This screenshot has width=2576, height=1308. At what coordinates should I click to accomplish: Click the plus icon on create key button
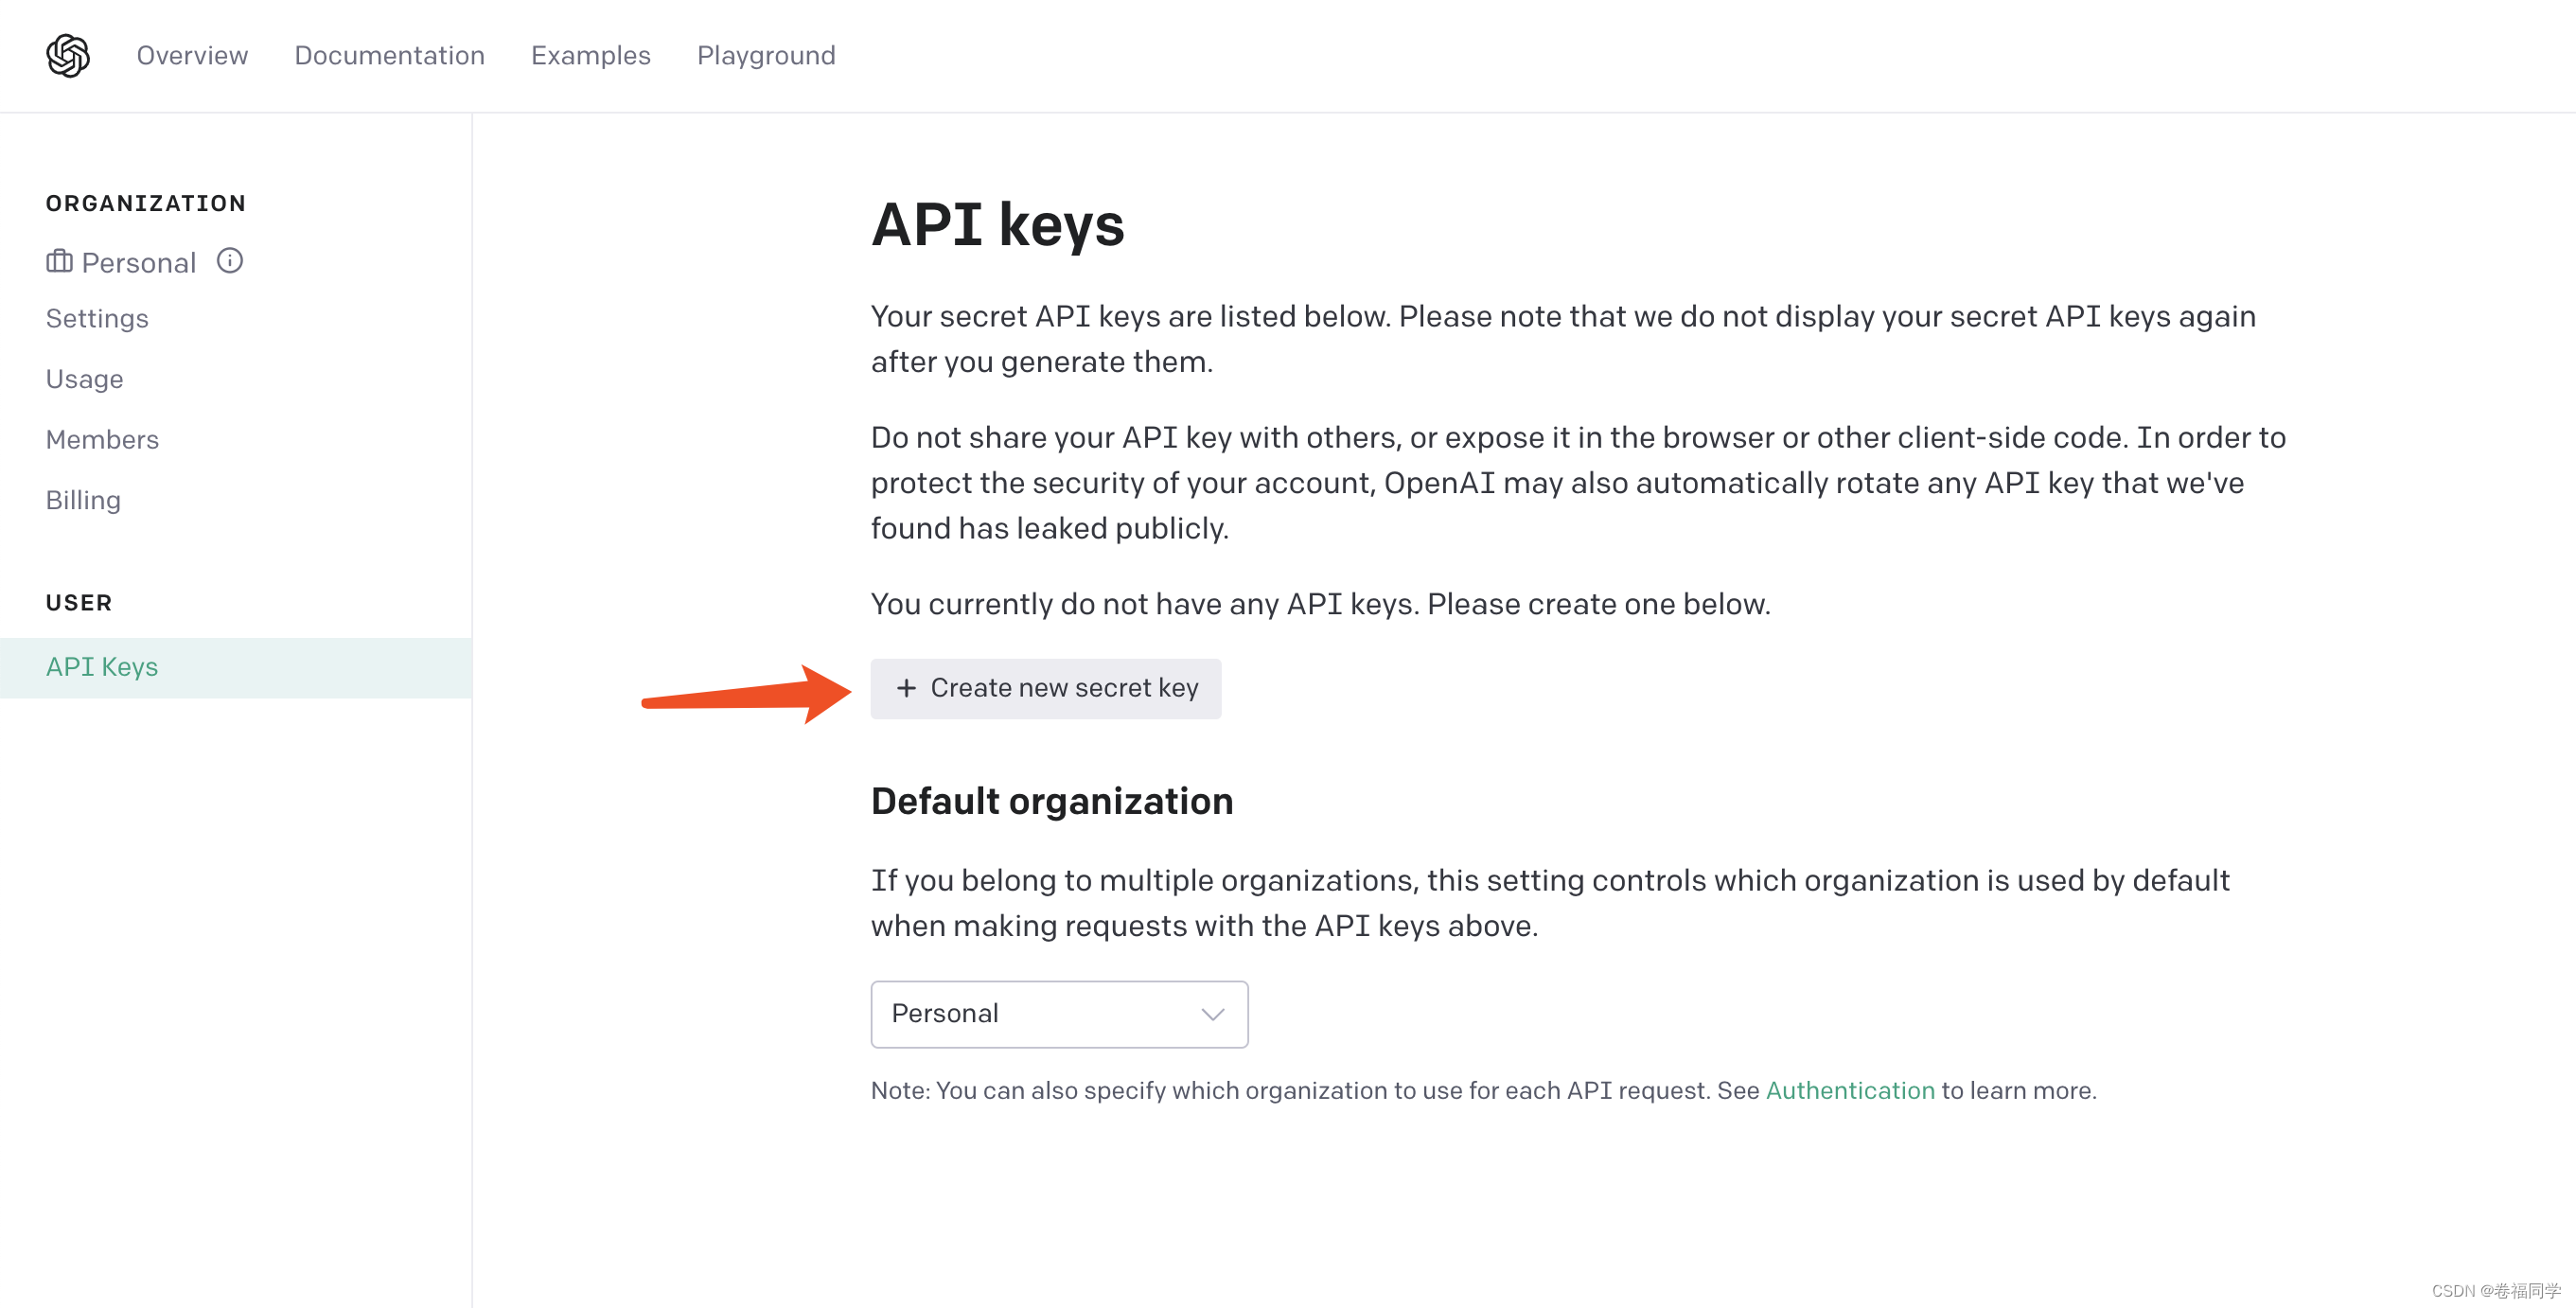tap(906, 688)
